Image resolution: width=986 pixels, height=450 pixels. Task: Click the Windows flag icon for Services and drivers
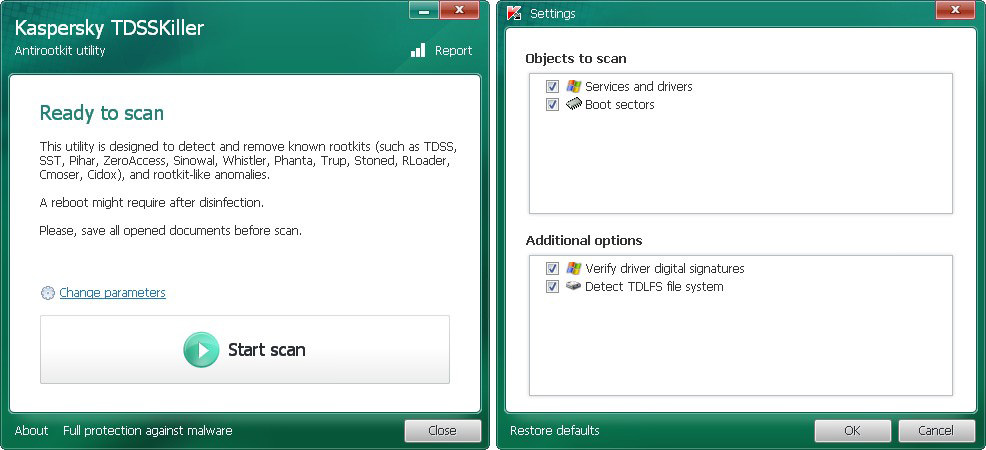tap(573, 86)
